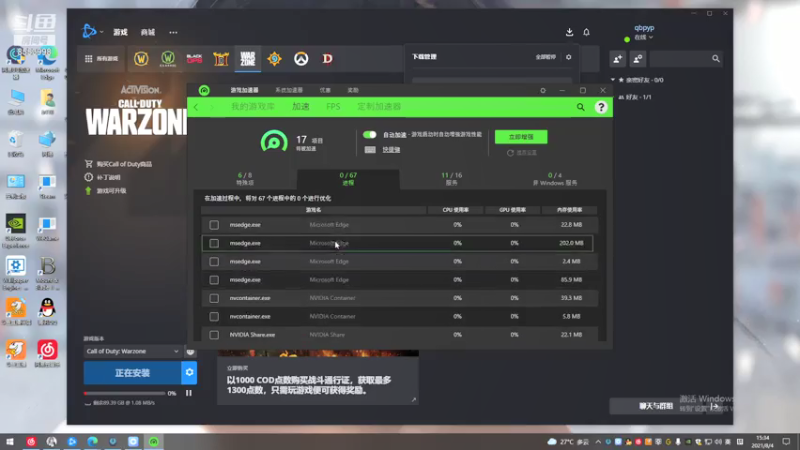Open 补丁说明 patch notes link

[108, 178]
